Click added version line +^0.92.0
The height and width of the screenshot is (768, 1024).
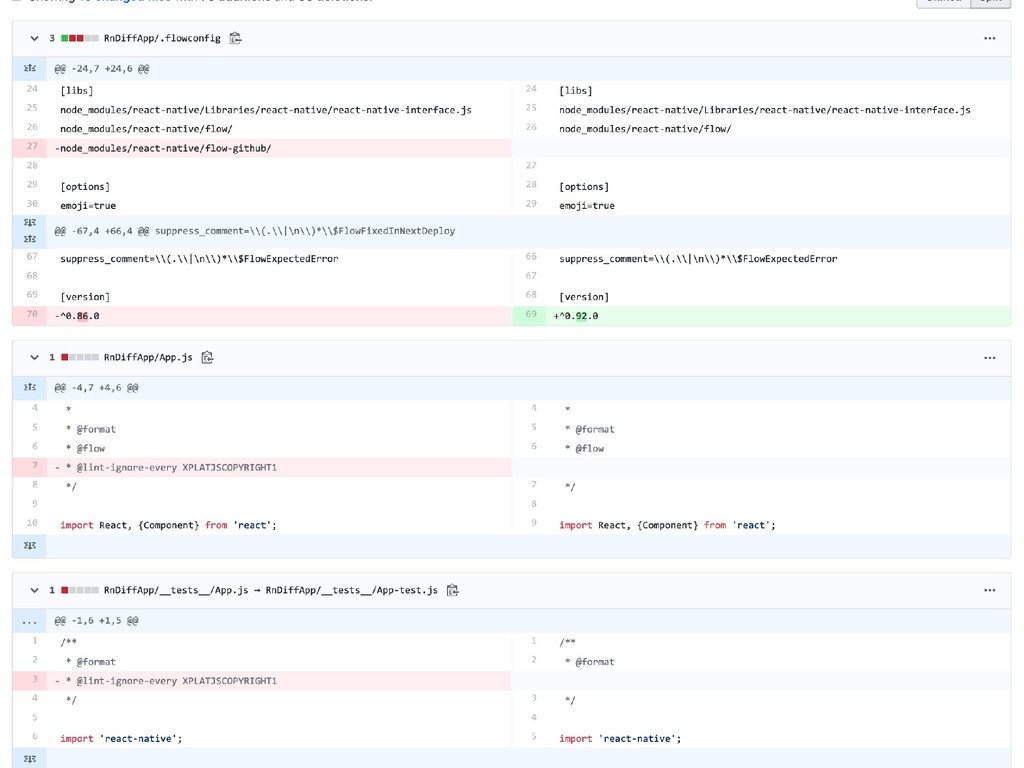pos(778,315)
